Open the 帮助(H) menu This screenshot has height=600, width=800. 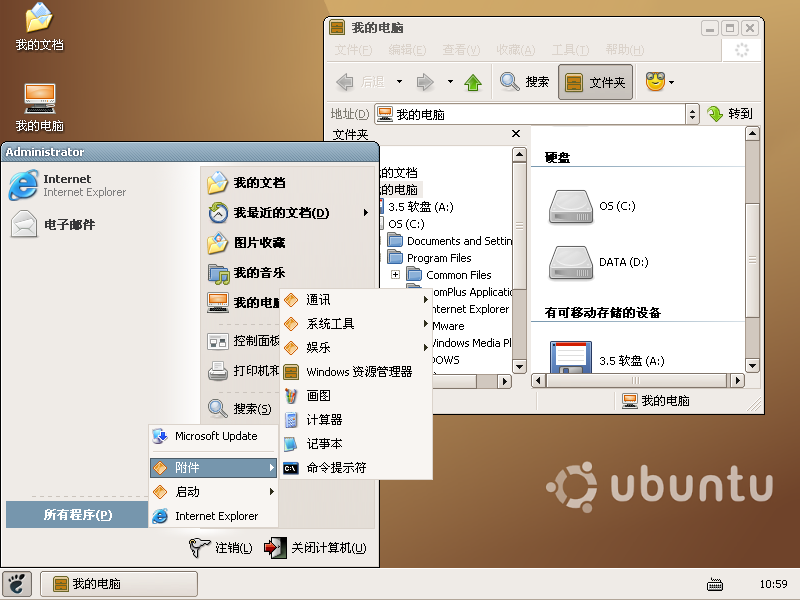point(625,50)
